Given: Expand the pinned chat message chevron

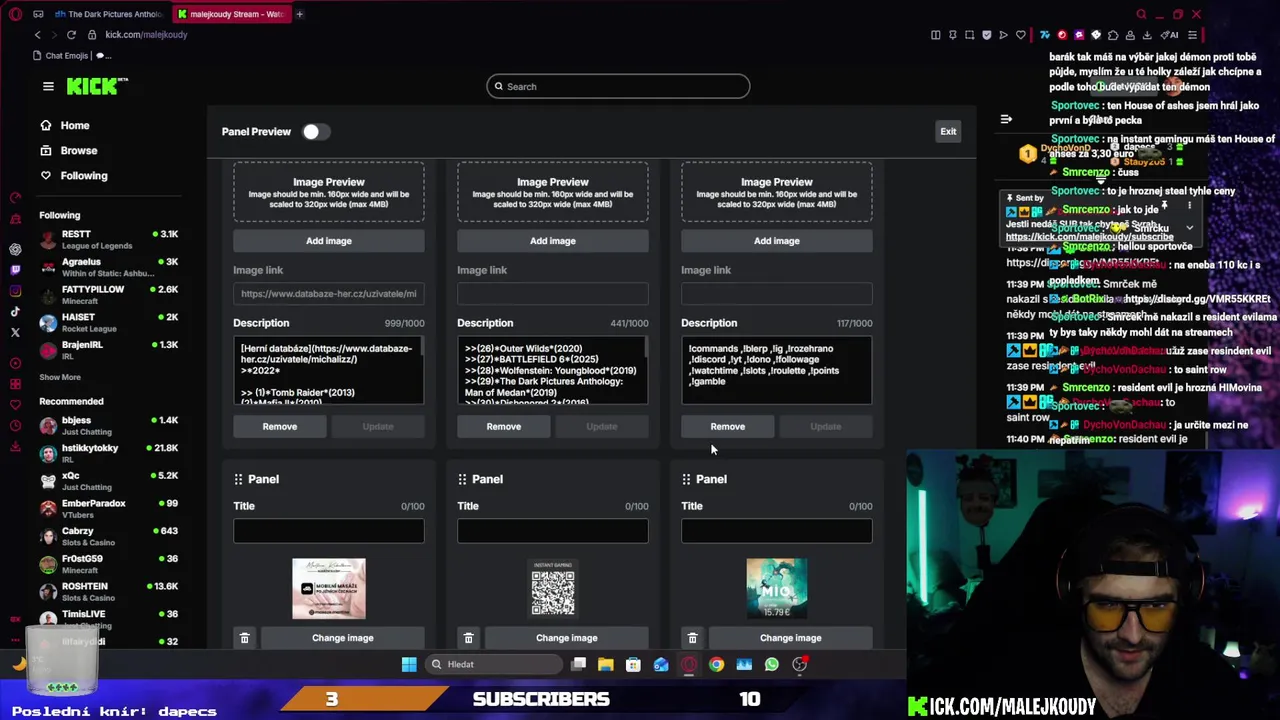Looking at the screenshot, I should pyautogui.click(x=1189, y=228).
